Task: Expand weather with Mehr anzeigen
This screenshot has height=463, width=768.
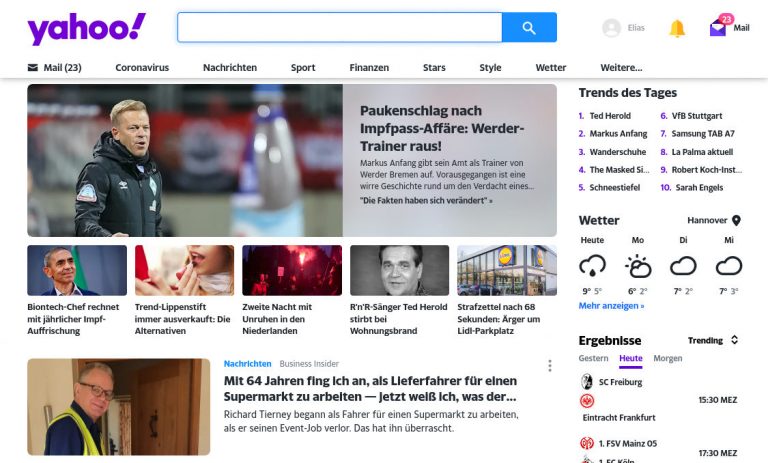Action: coord(611,306)
